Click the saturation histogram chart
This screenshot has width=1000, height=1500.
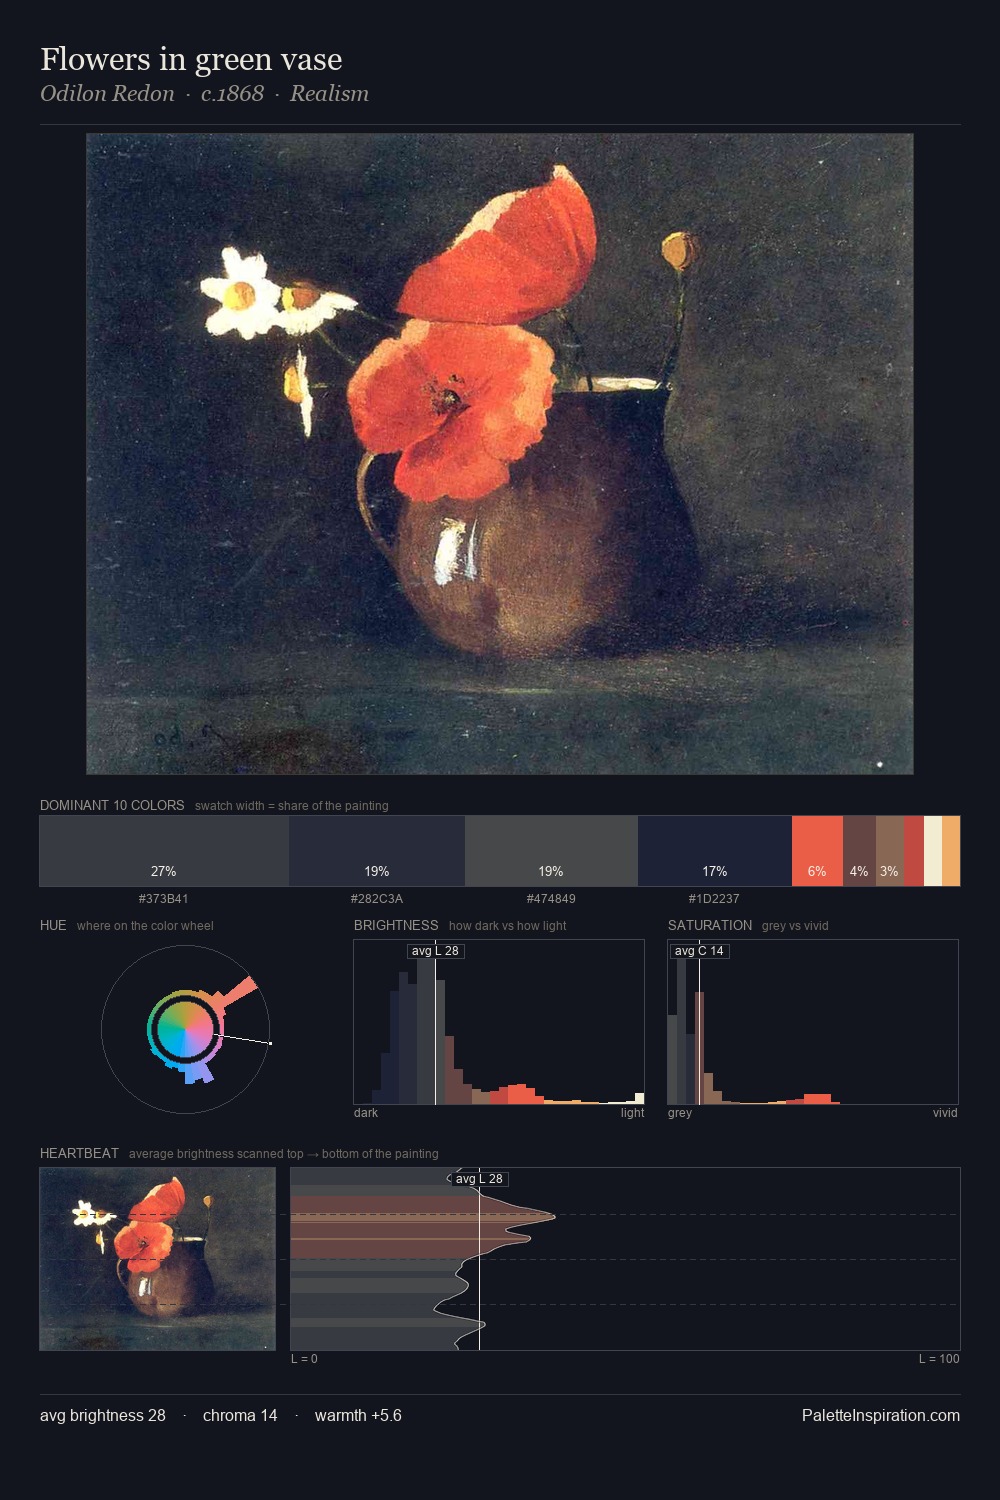(x=813, y=1022)
